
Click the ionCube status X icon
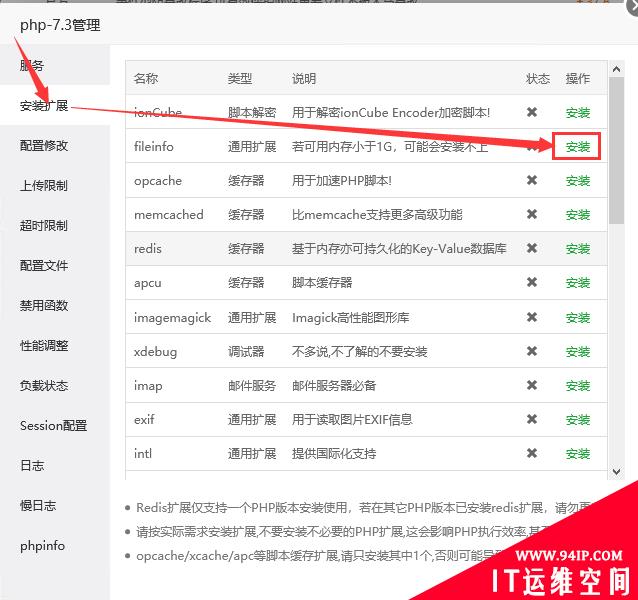[532, 112]
